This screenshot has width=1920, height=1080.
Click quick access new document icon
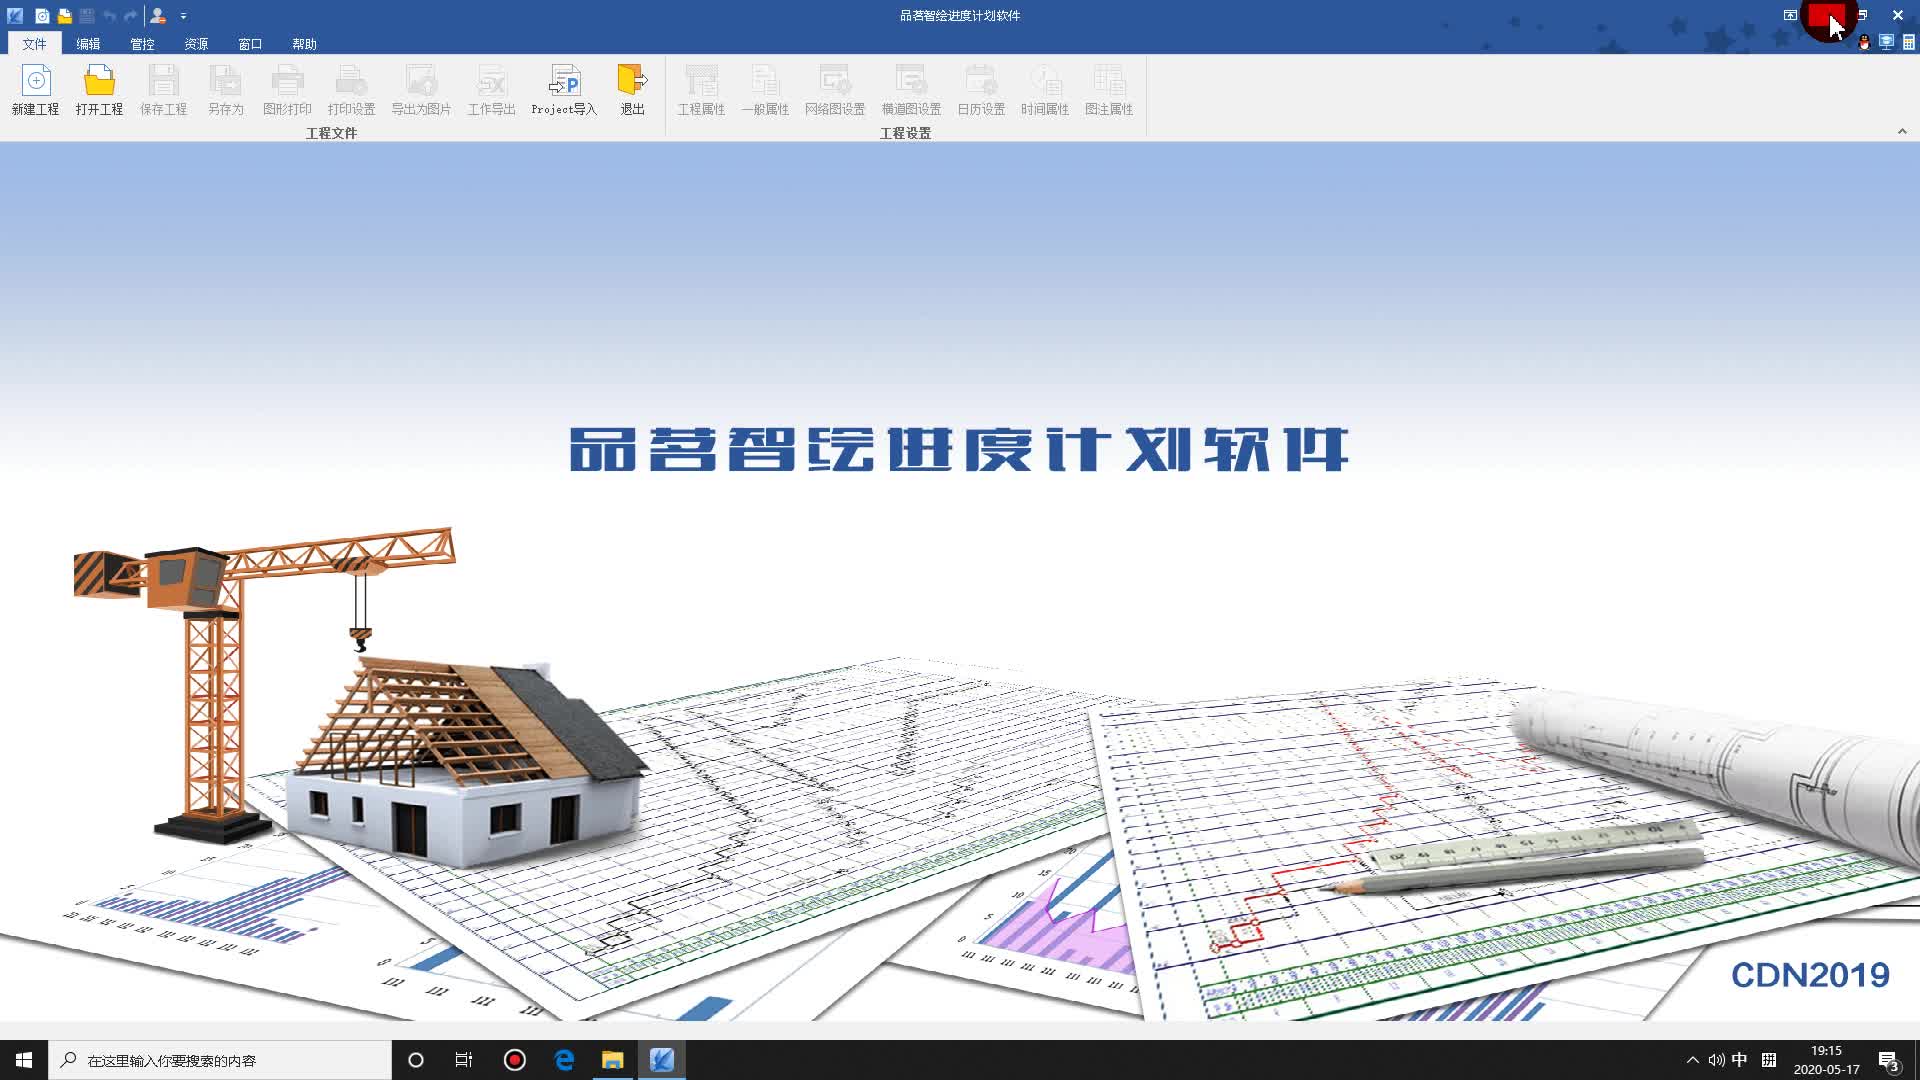[42, 16]
